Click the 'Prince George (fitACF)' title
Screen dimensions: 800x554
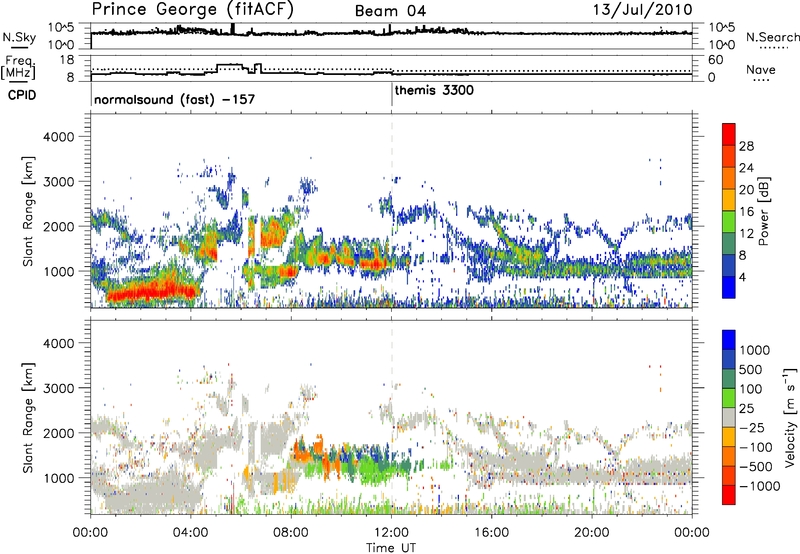pyautogui.click(x=193, y=10)
